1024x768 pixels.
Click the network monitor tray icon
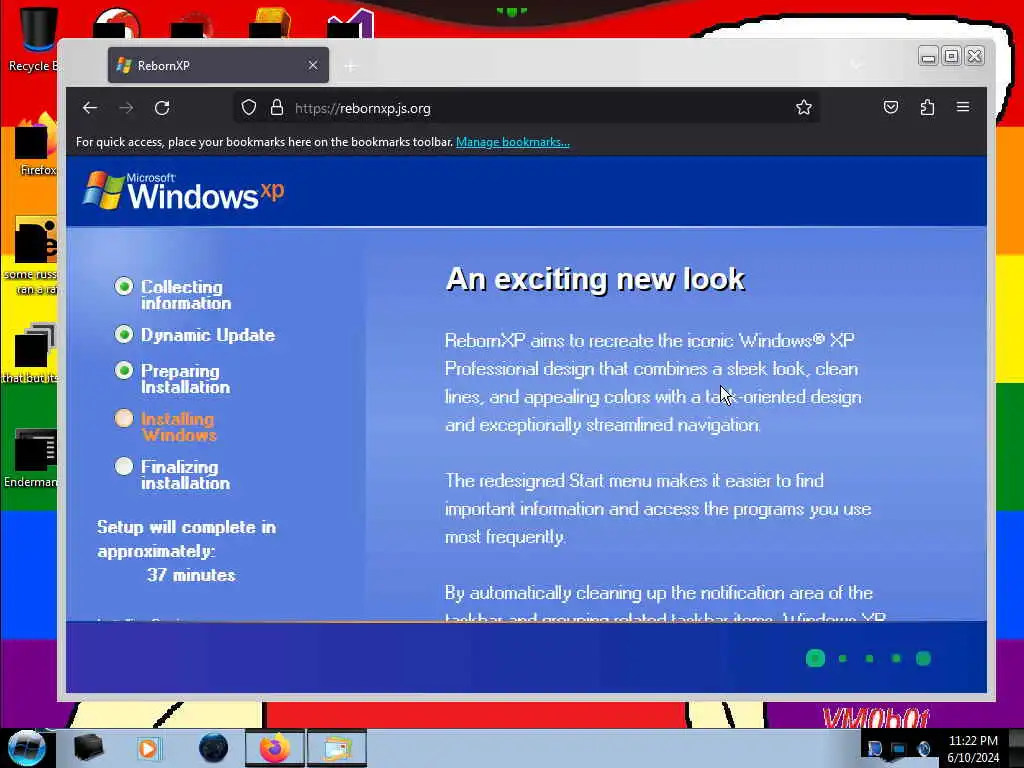click(899, 748)
